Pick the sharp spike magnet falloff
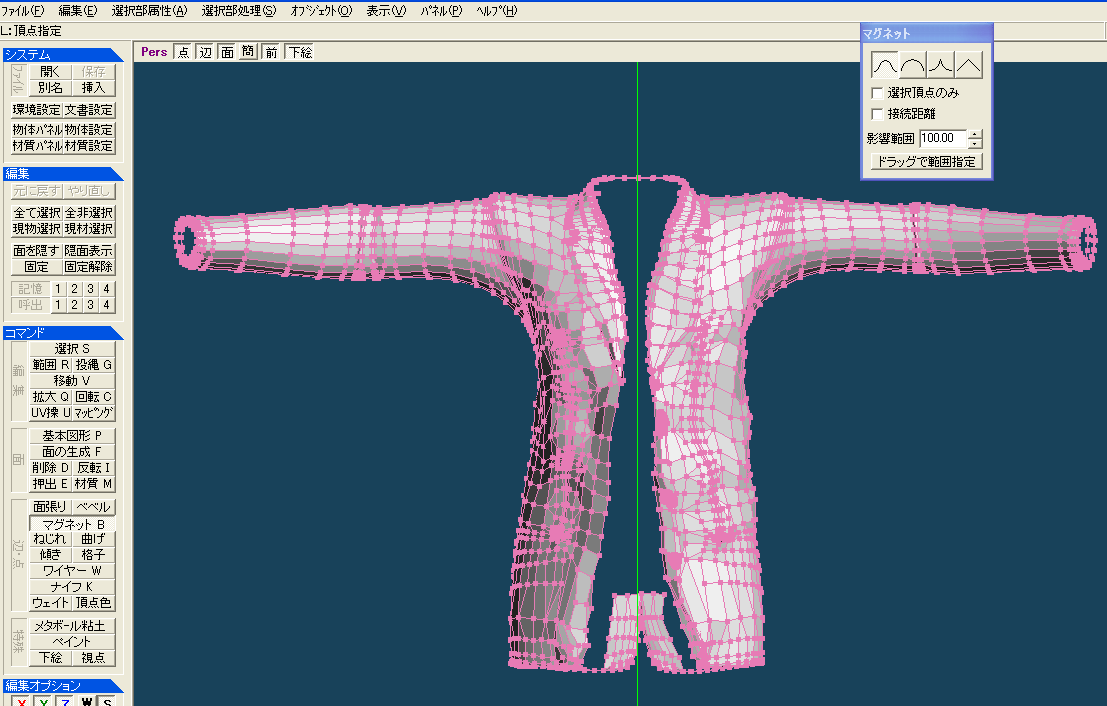Image resolution: width=1107 pixels, height=706 pixels. pos(941,65)
